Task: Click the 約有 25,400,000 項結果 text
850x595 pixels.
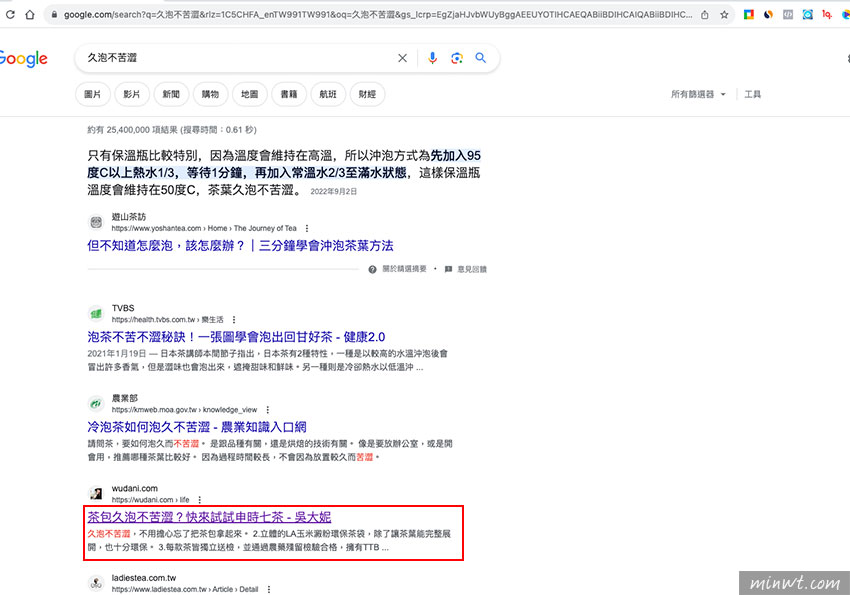Action: pos(172,130)
